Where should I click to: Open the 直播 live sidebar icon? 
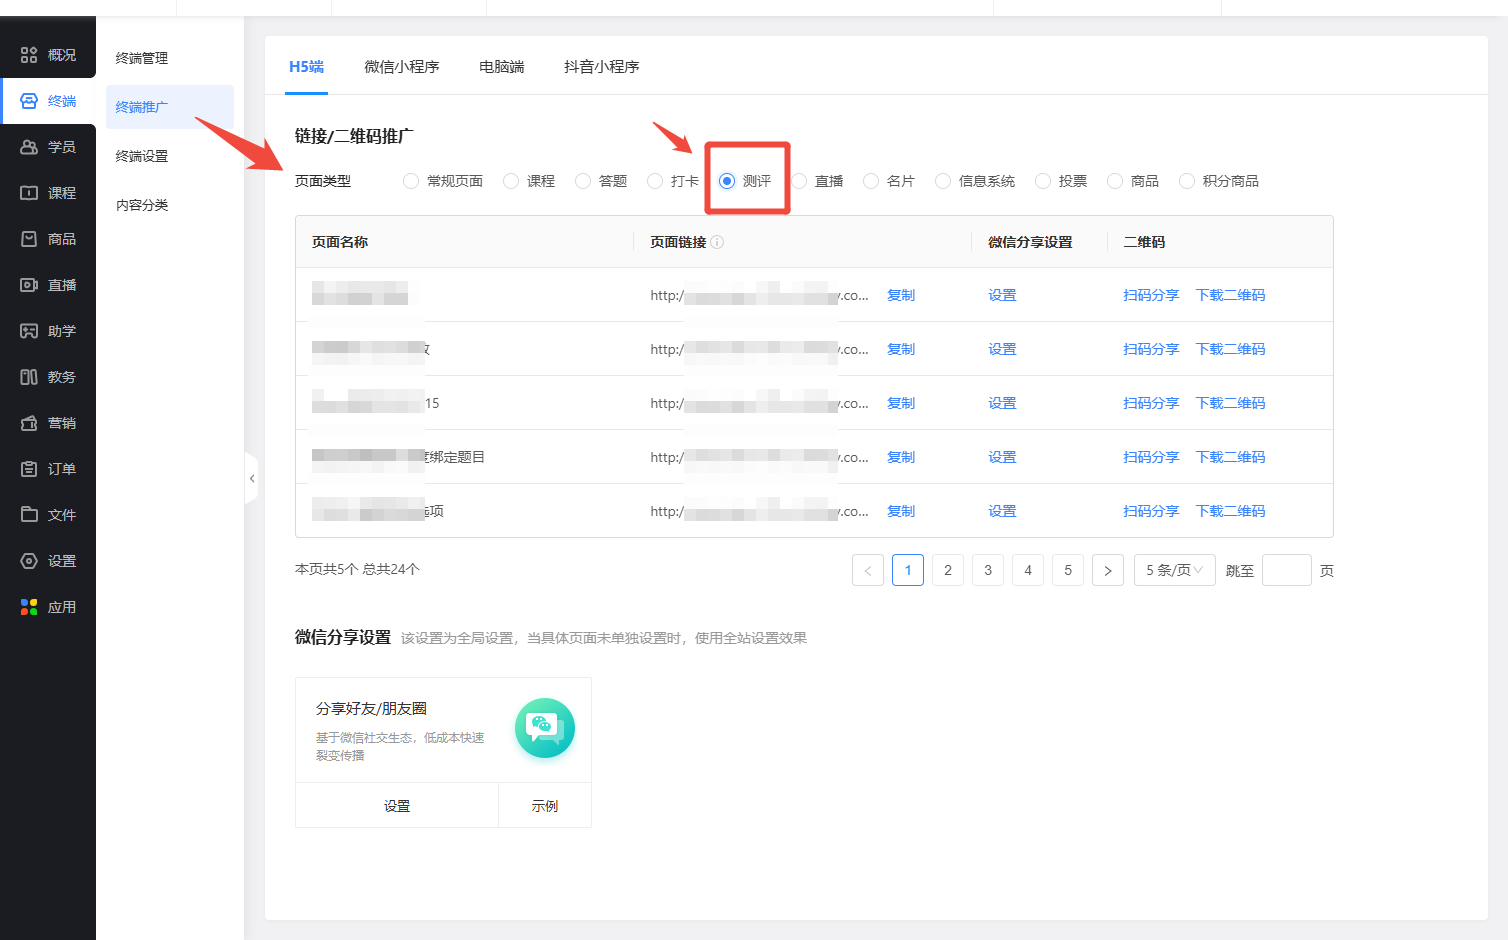pyautogui.click(x=29, y=285)
